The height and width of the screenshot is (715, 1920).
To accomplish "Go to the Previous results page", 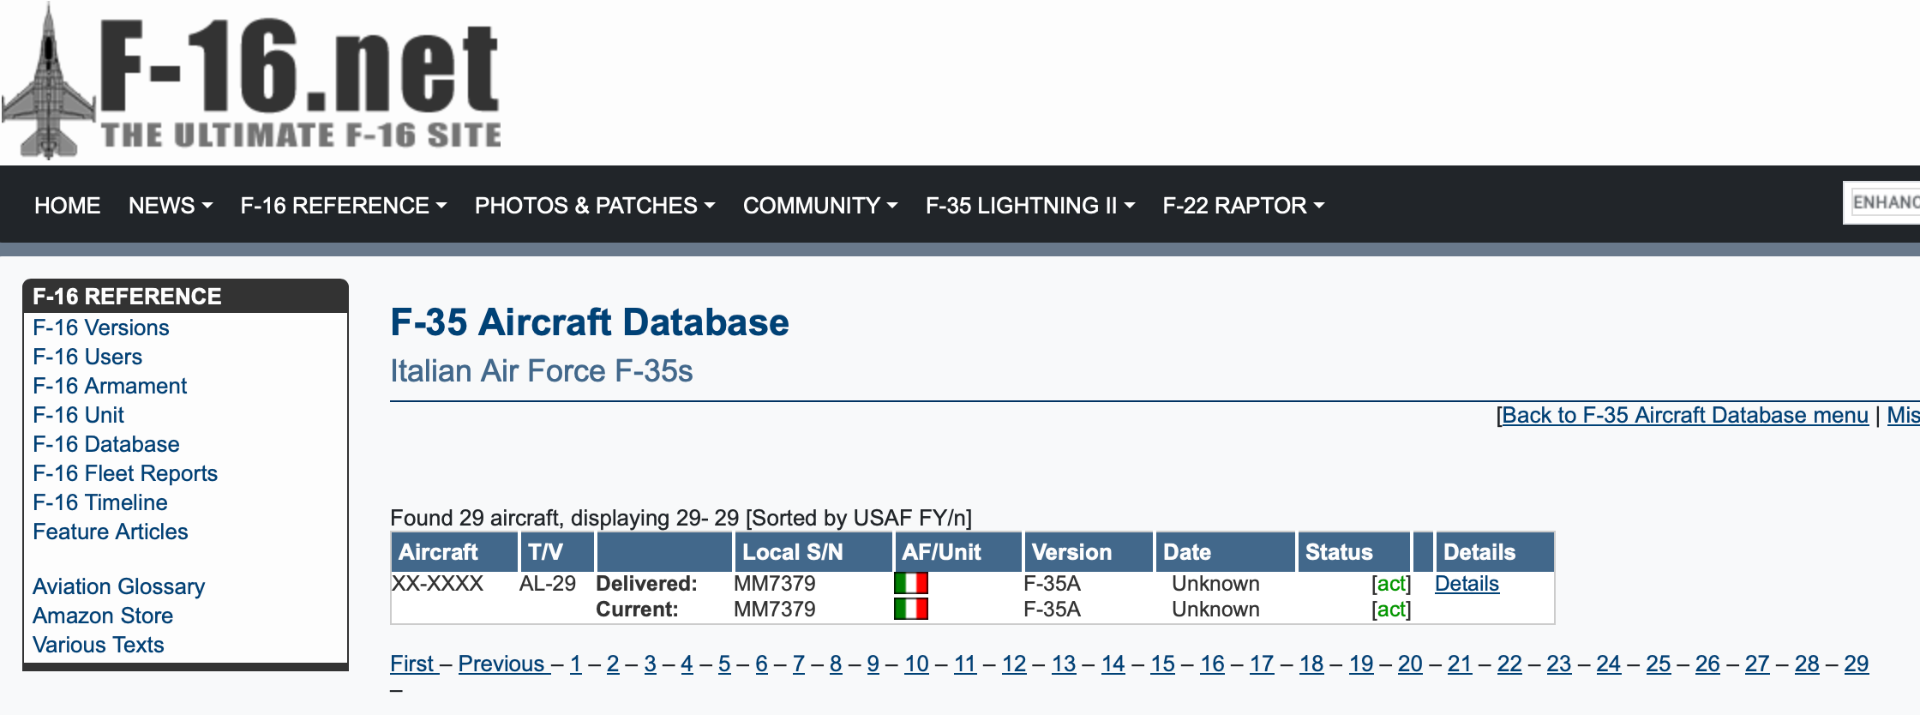I will (x=501, y=664).
